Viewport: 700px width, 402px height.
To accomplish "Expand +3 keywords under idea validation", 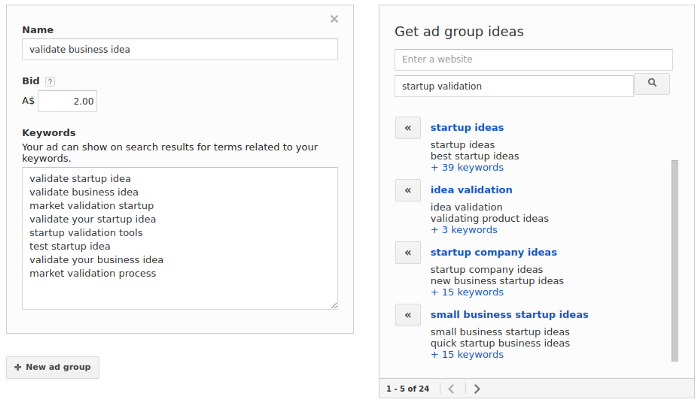I will 464,230.
